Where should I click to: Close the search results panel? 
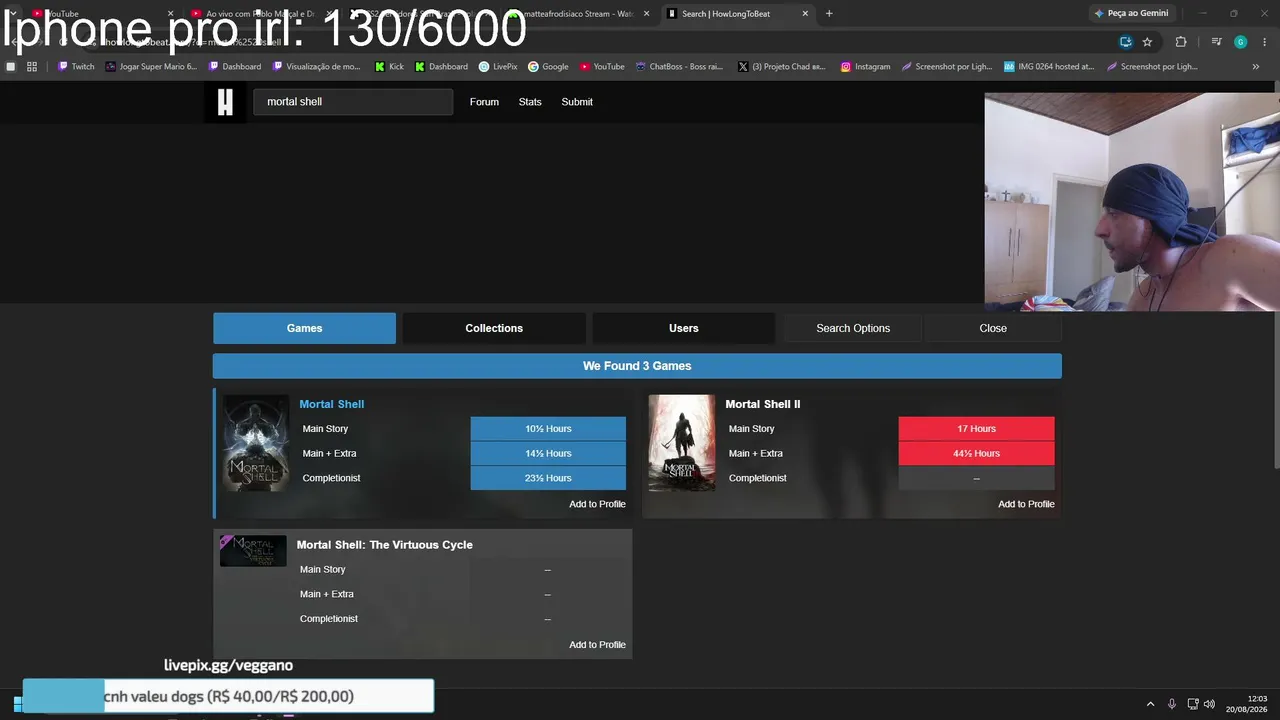(993, 328)
